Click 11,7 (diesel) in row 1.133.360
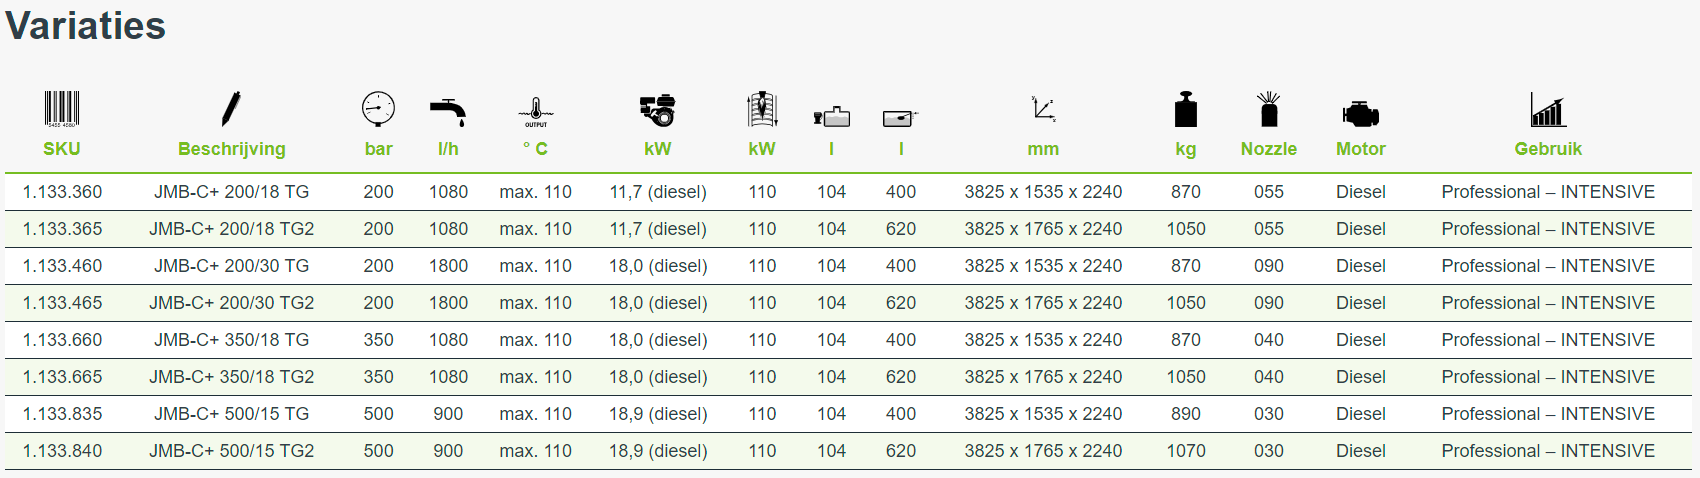The height and width of the screenshot is (478, 1700). (658, 192)
